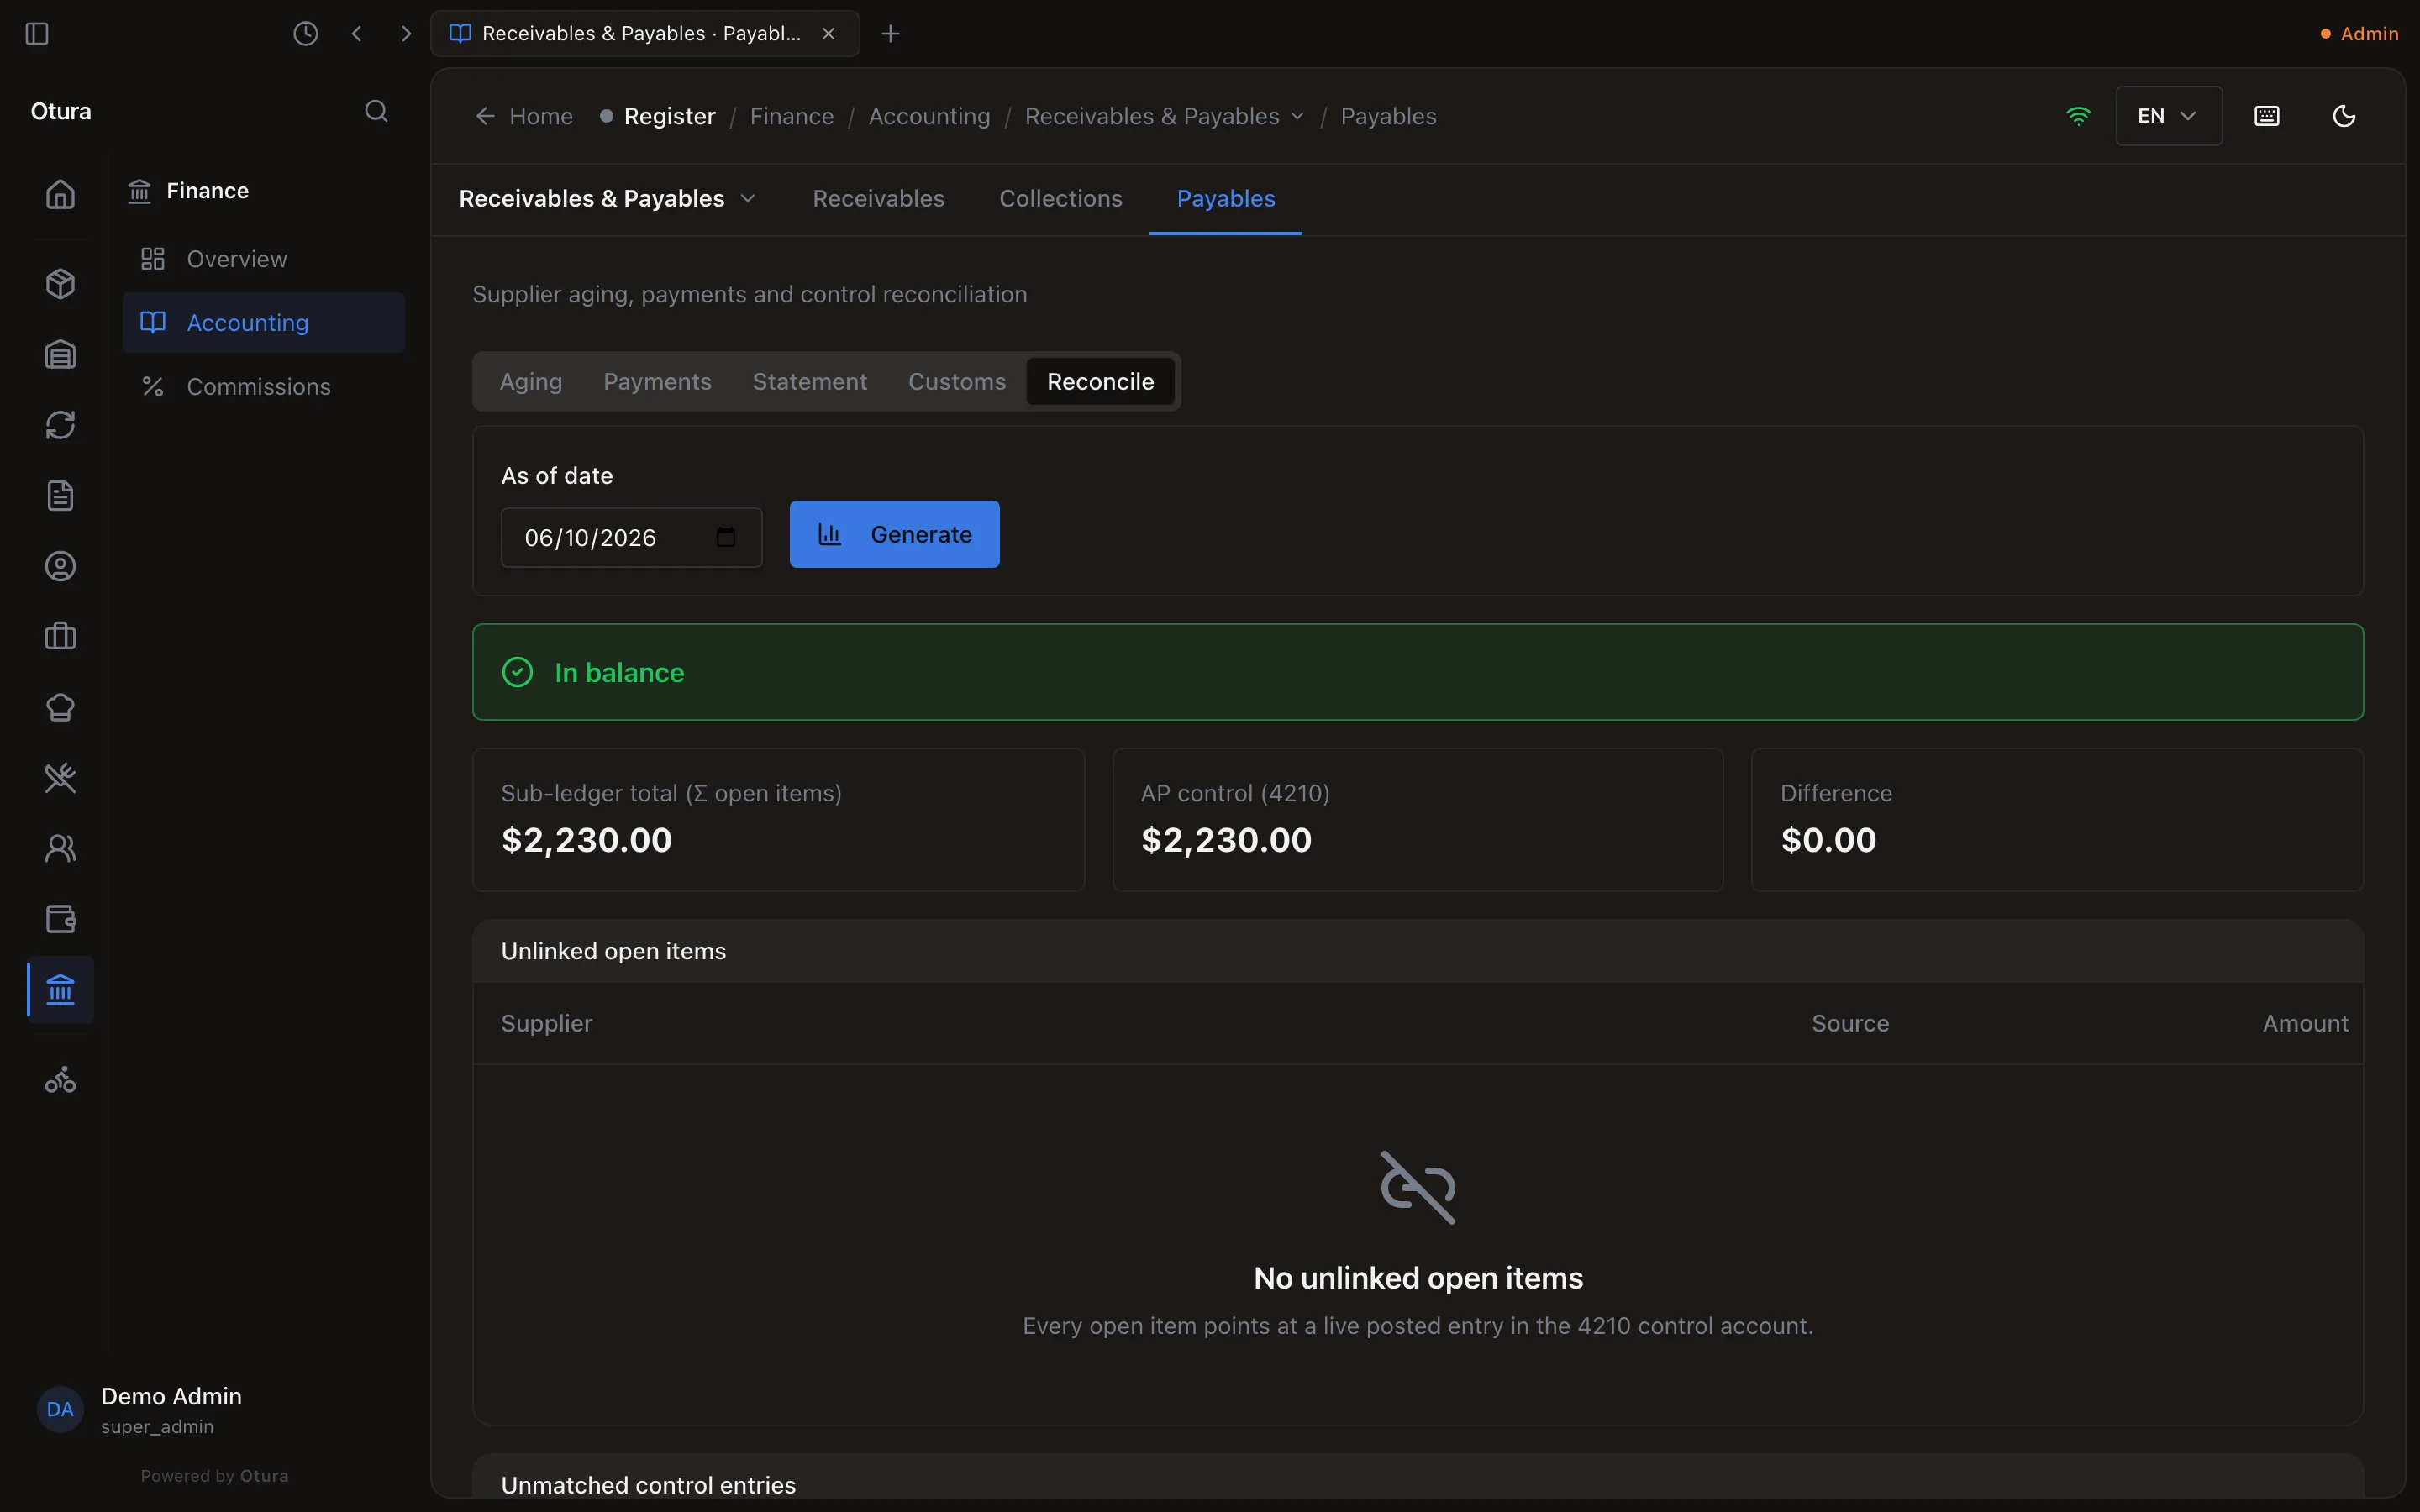This screenshot has width=2420, height=1512.
Task: Open the history clock icon
Action: (x=306, y=34)
